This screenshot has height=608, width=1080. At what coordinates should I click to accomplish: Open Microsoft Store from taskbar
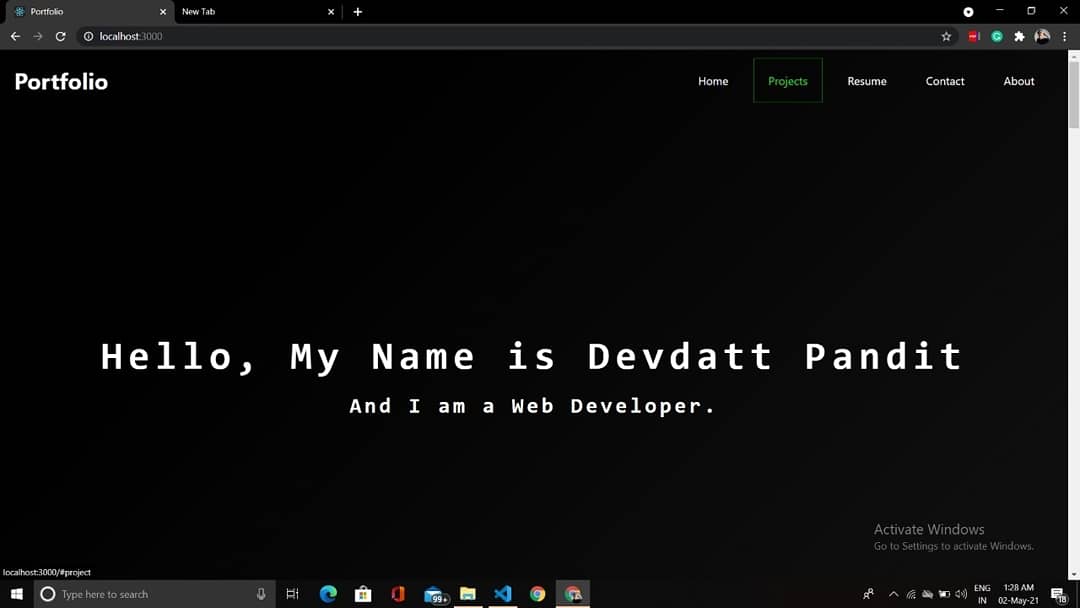coord(363,594)
